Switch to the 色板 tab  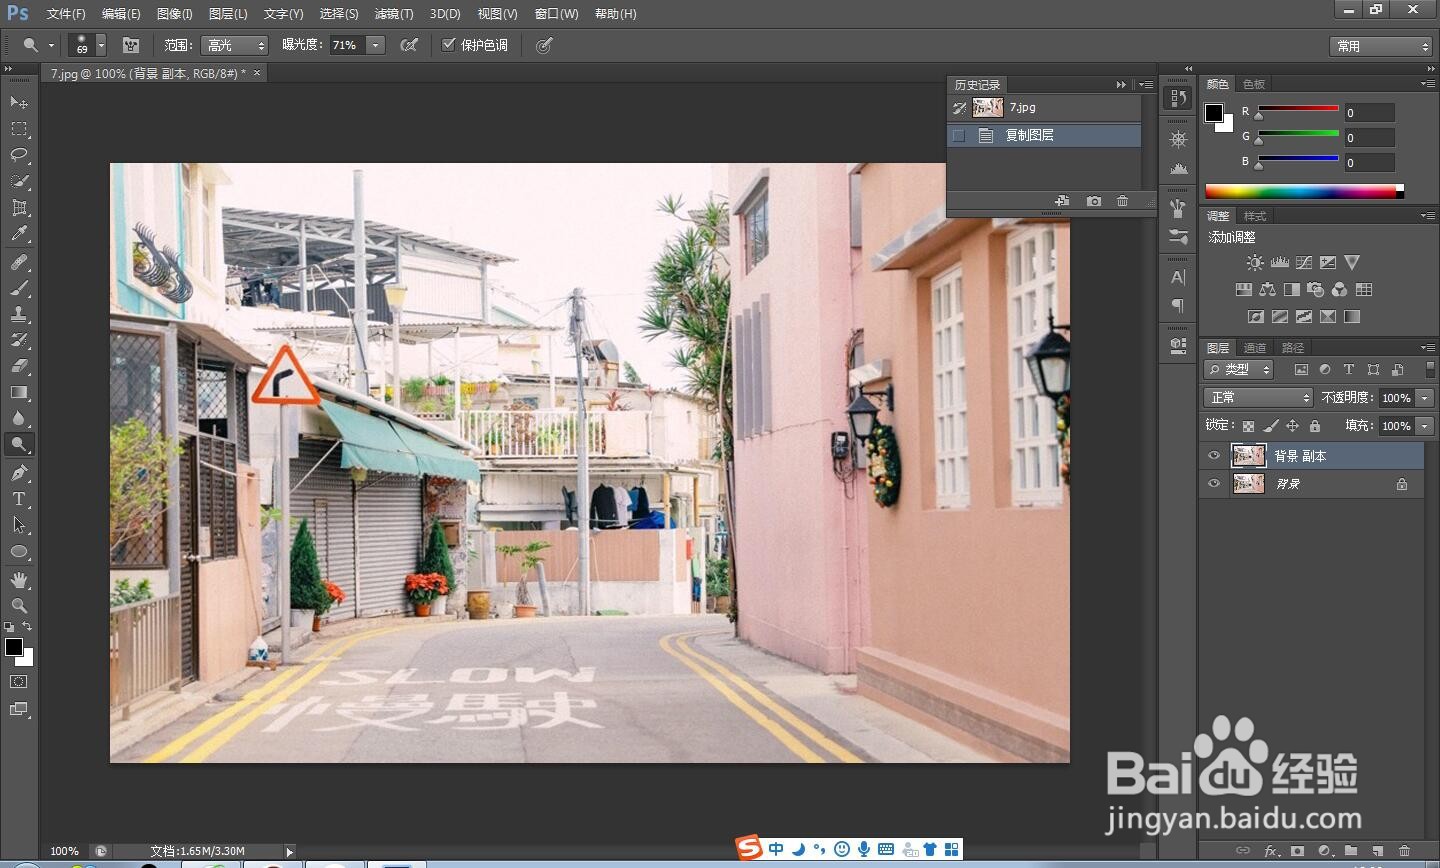[1254, 84]
